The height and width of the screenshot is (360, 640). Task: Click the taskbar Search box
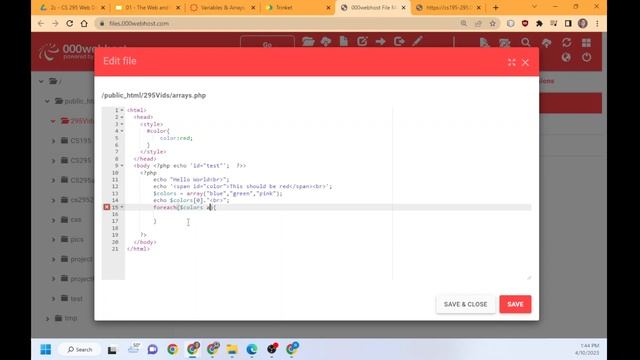click(80, 349)
